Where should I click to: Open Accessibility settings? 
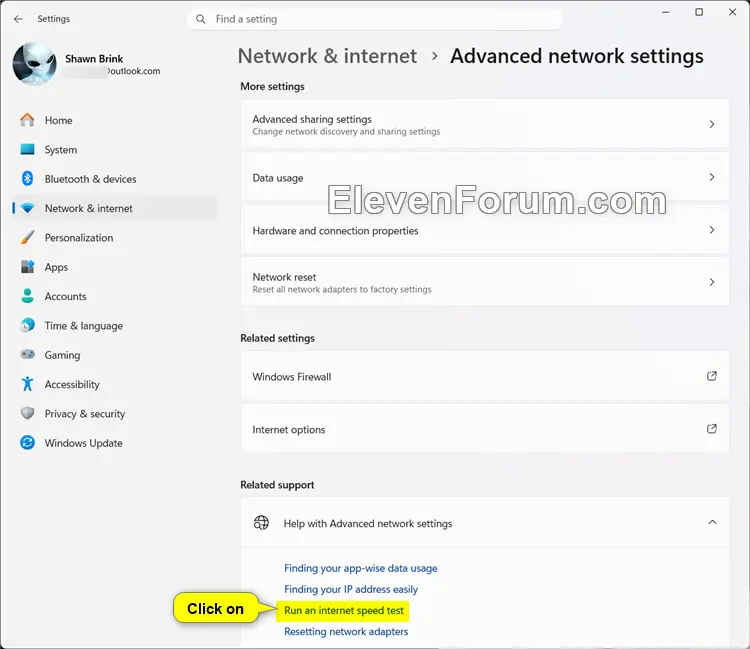click(x=115, y=384)
